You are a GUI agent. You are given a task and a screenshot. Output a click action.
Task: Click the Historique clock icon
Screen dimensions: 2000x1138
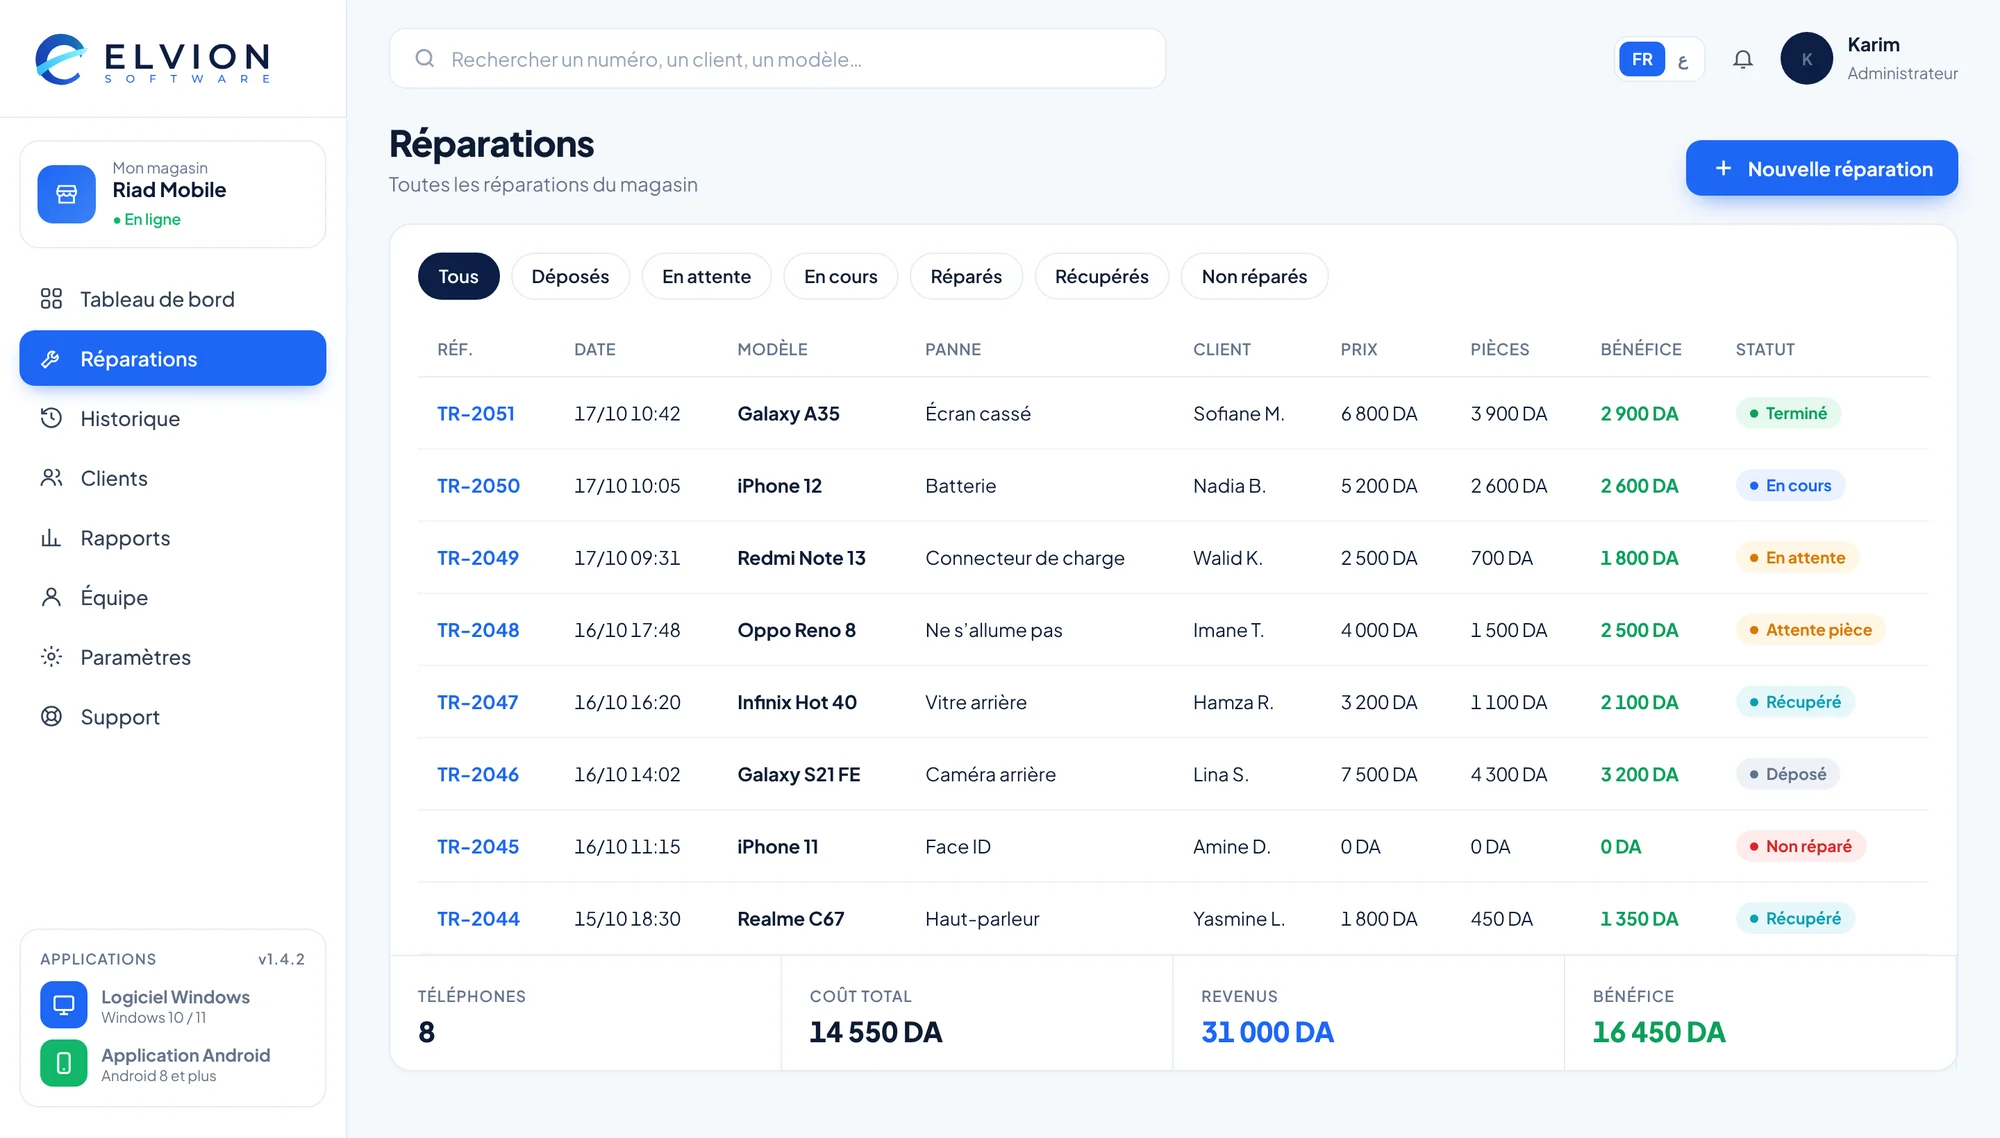pos(51,418)
